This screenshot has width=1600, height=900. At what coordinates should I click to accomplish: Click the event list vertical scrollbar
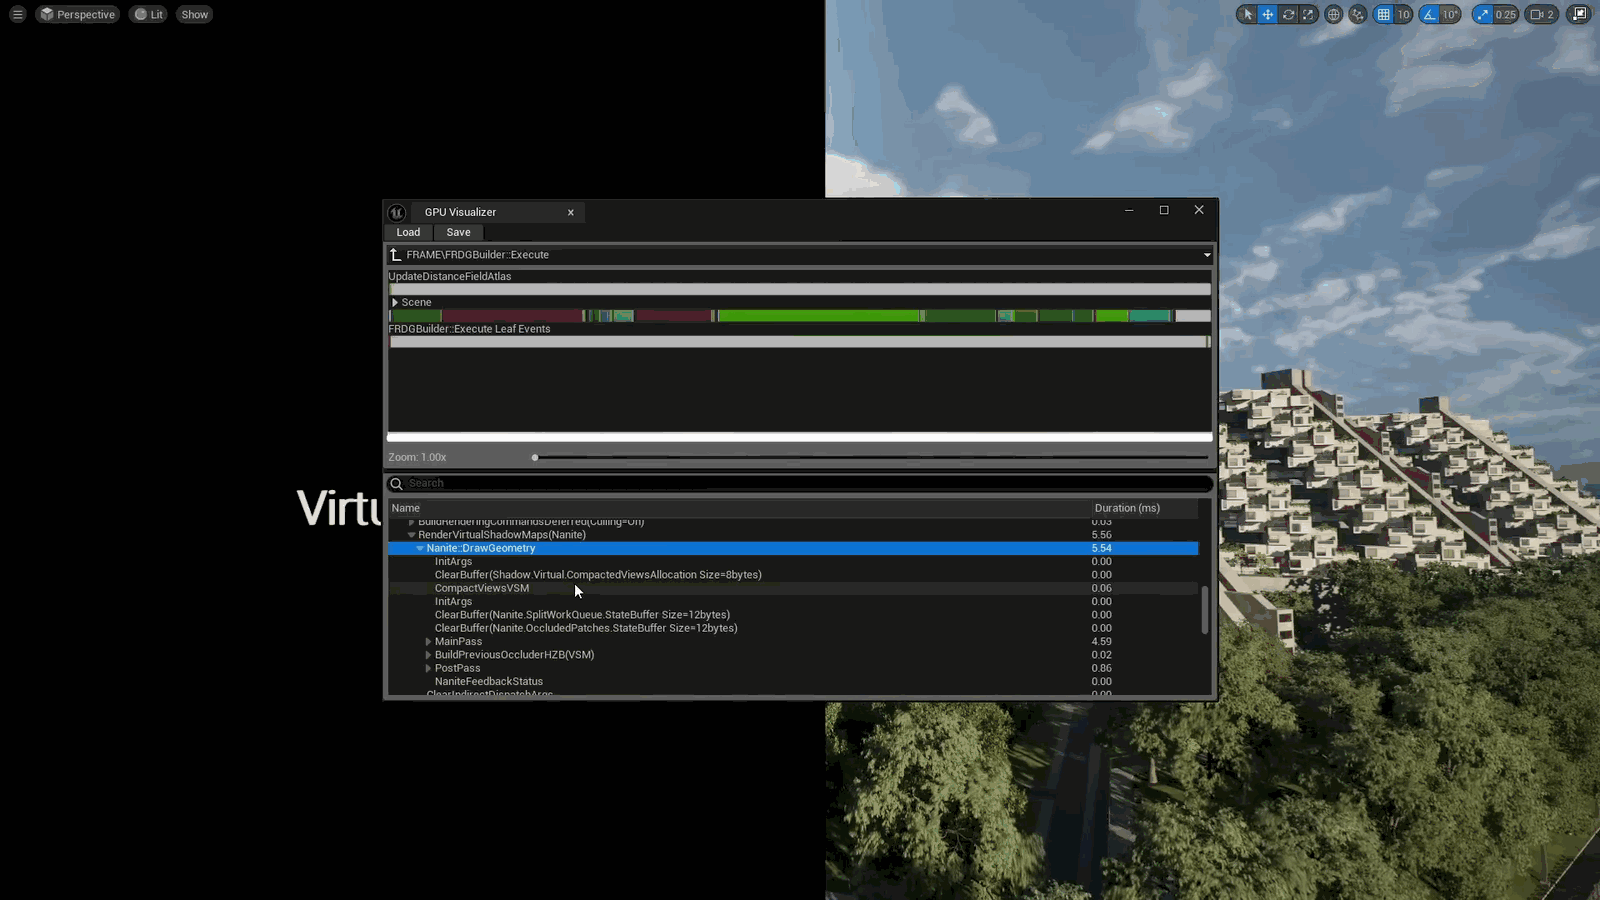tap(1204, 610)
